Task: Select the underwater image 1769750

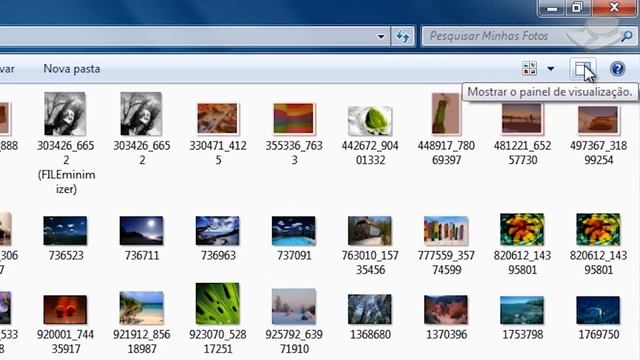Action: pyautogui.click(x=598, y=310)
